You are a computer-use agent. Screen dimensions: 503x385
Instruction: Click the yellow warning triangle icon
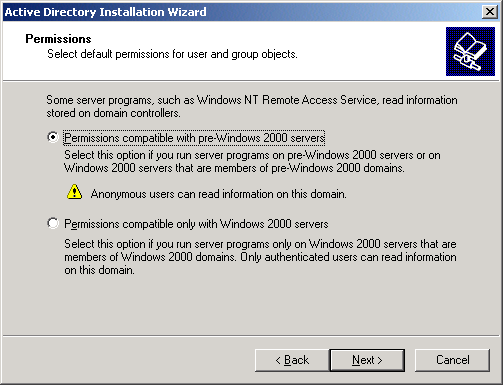(x=74, y=192)
